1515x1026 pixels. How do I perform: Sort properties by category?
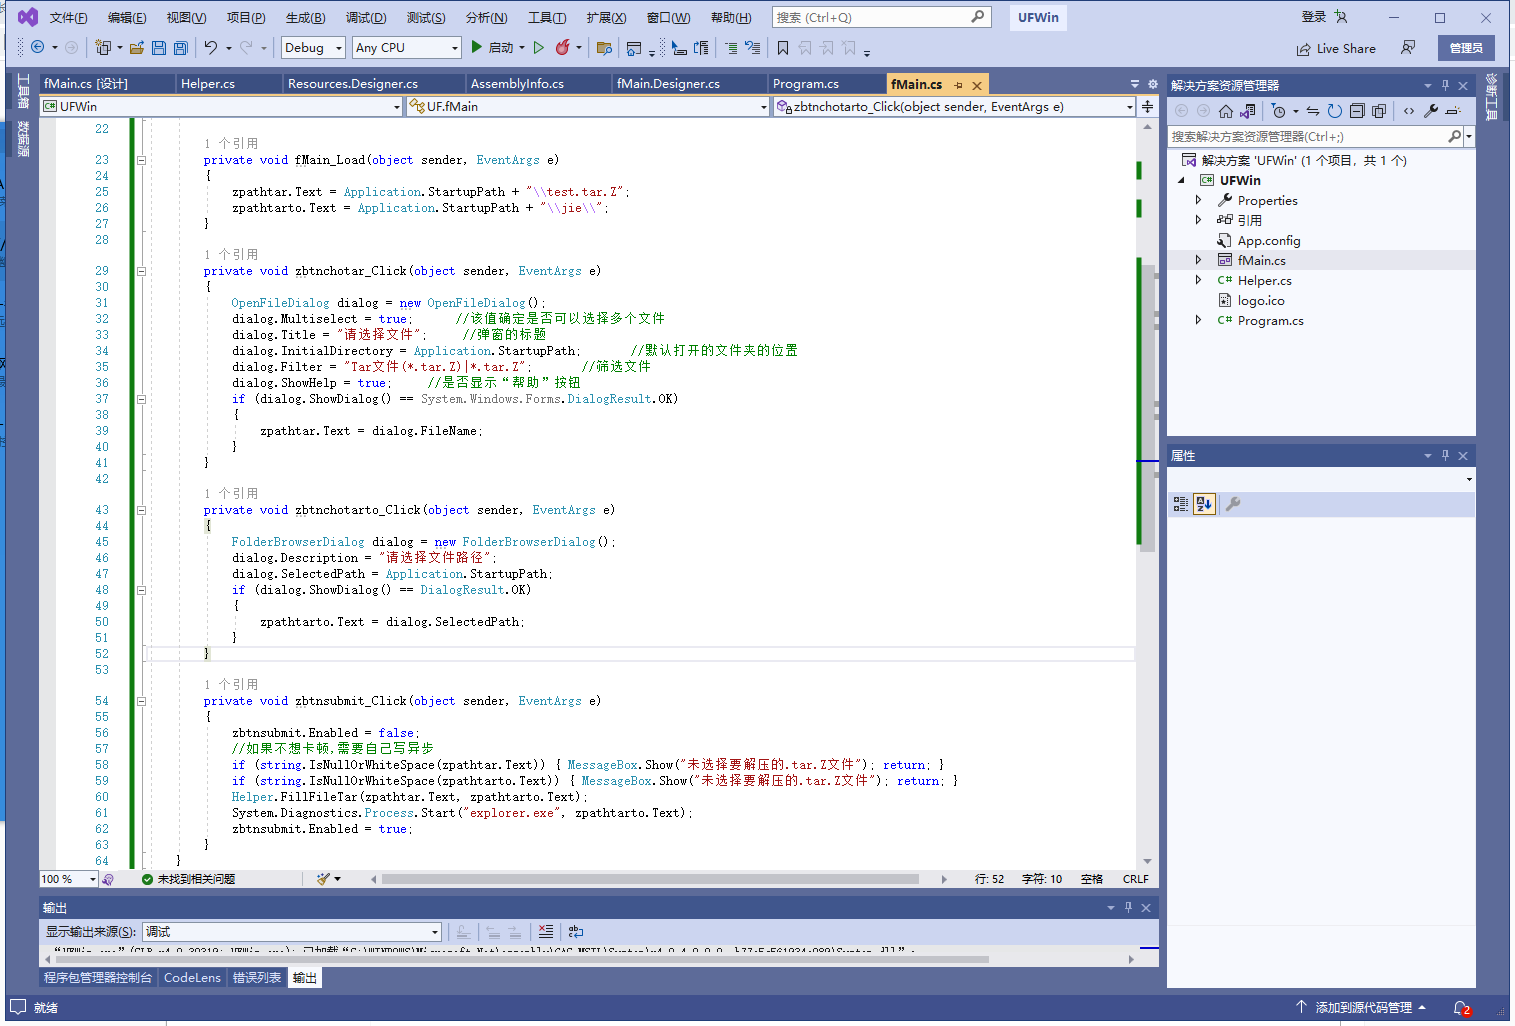1181,504
